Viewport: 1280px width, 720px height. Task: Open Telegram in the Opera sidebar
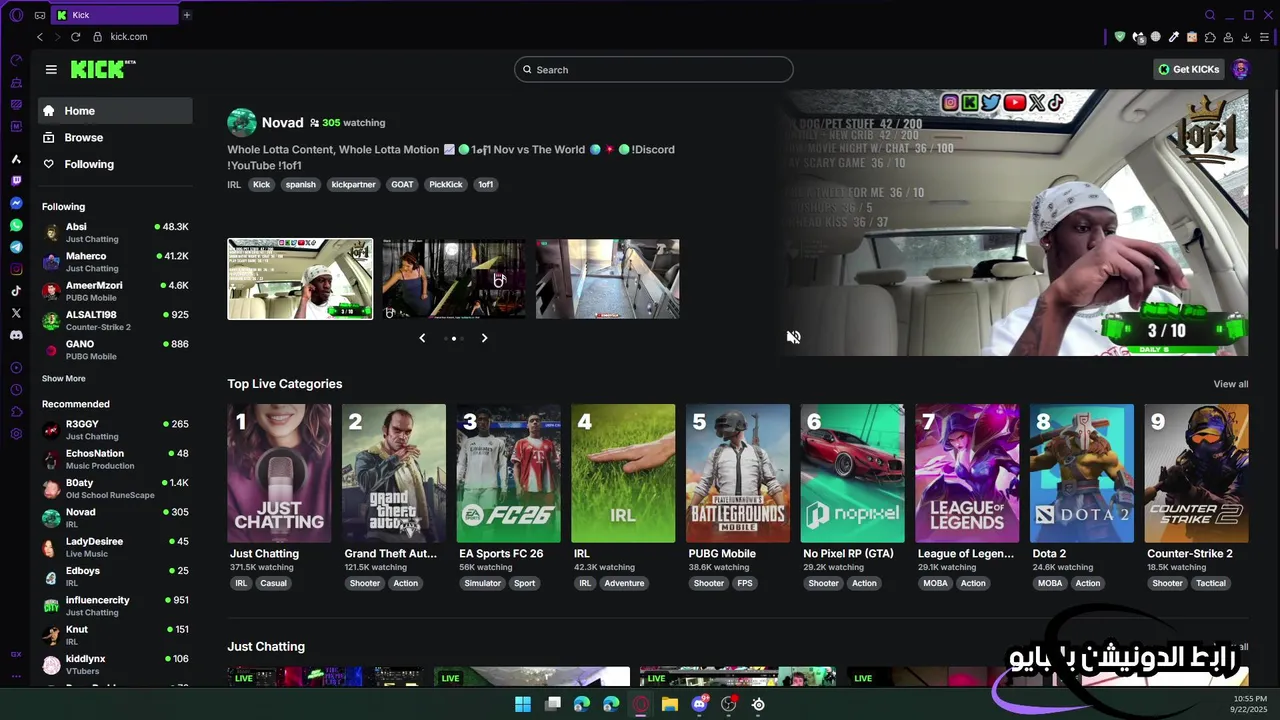coord(16,247)
